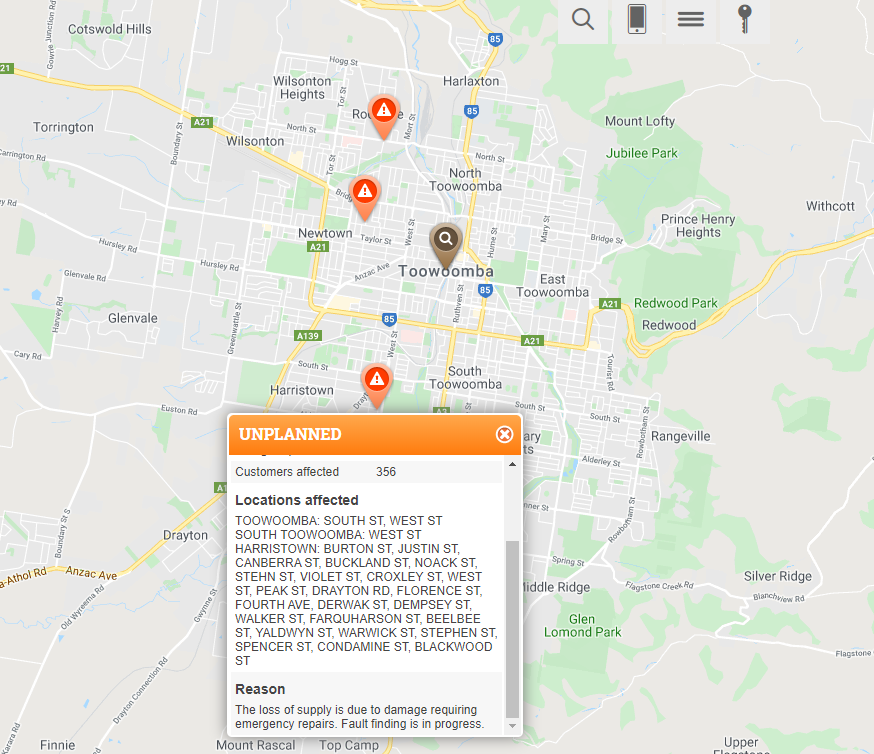Click the Toowoomba city label

(445, 271)
